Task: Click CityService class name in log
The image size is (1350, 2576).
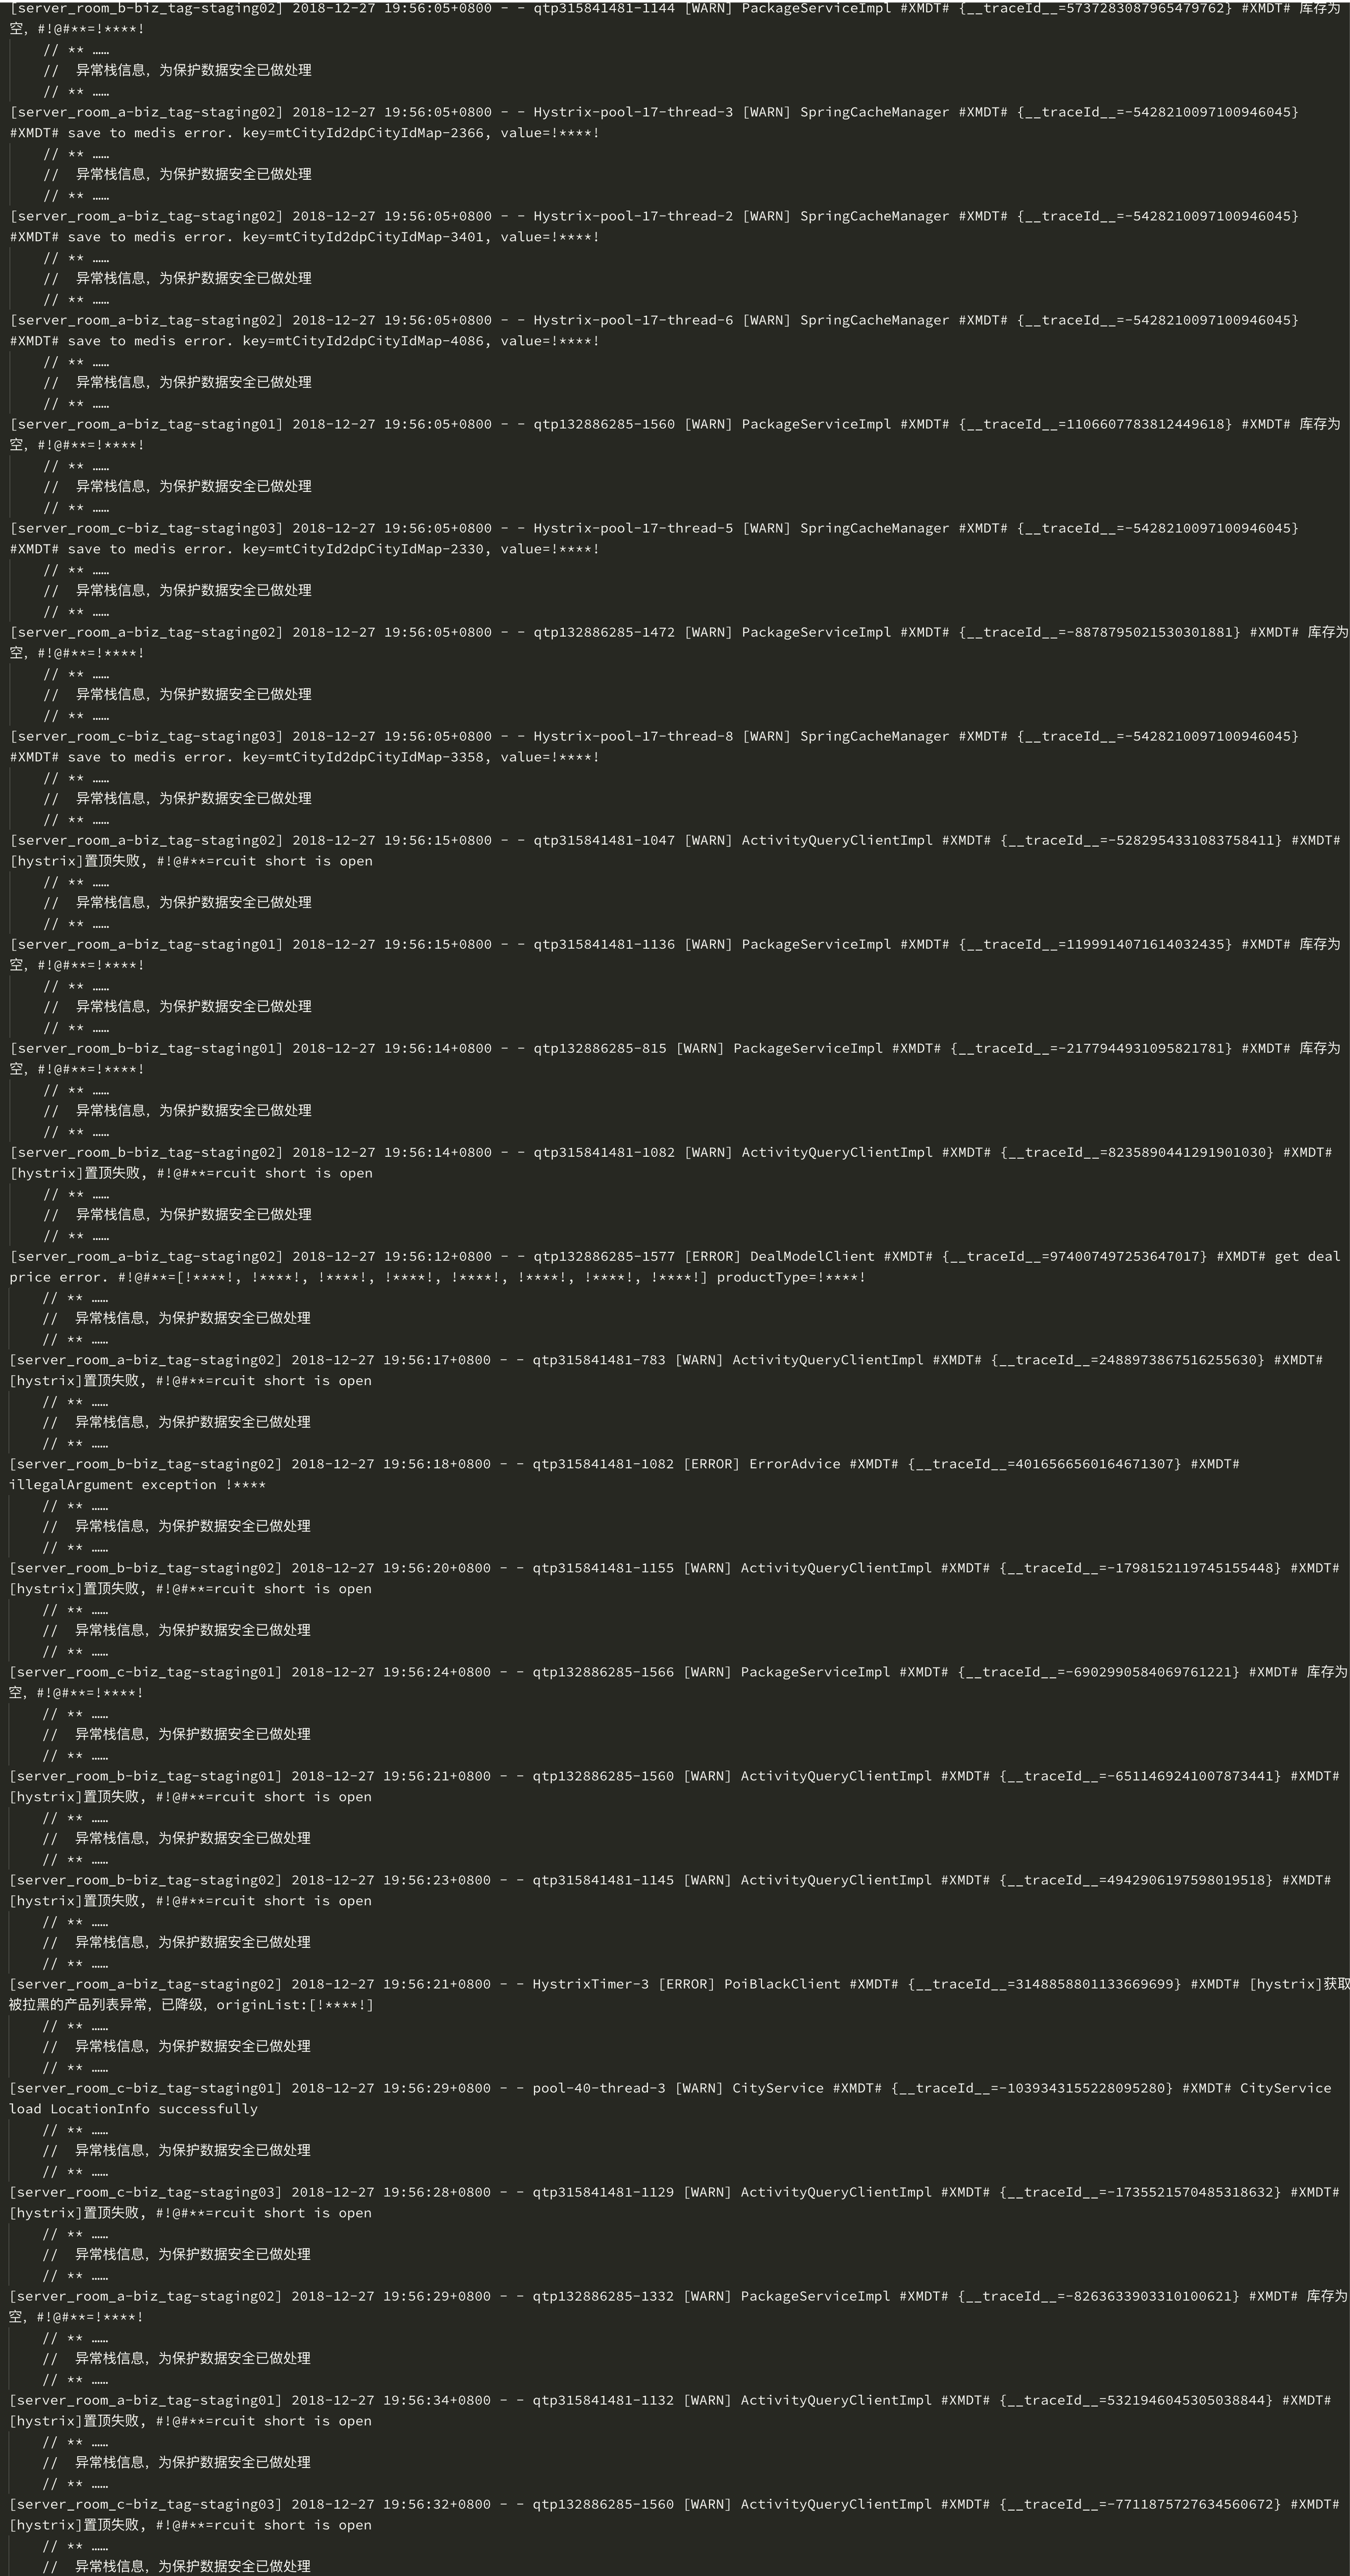Action: pyautogui.click(x=778, y=2088)
